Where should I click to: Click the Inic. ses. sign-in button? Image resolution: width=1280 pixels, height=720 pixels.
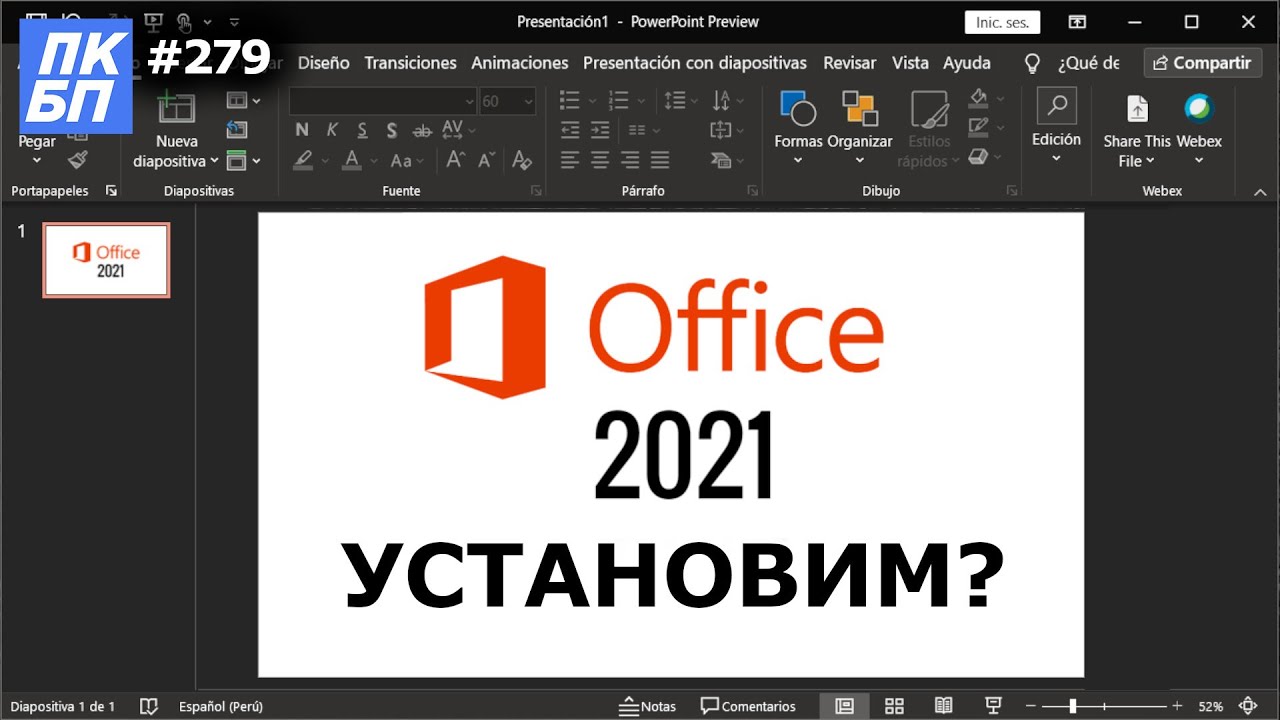click(1002, 22)
